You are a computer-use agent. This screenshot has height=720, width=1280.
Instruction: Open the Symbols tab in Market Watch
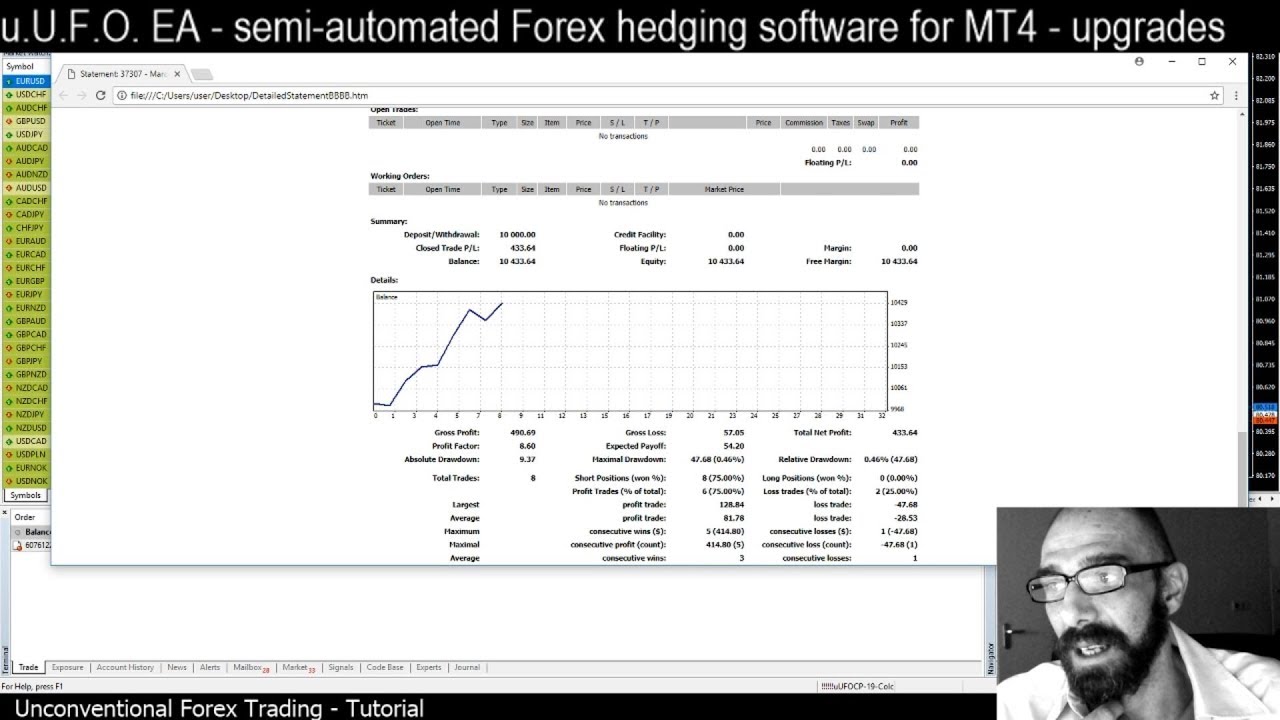[25, 495]
